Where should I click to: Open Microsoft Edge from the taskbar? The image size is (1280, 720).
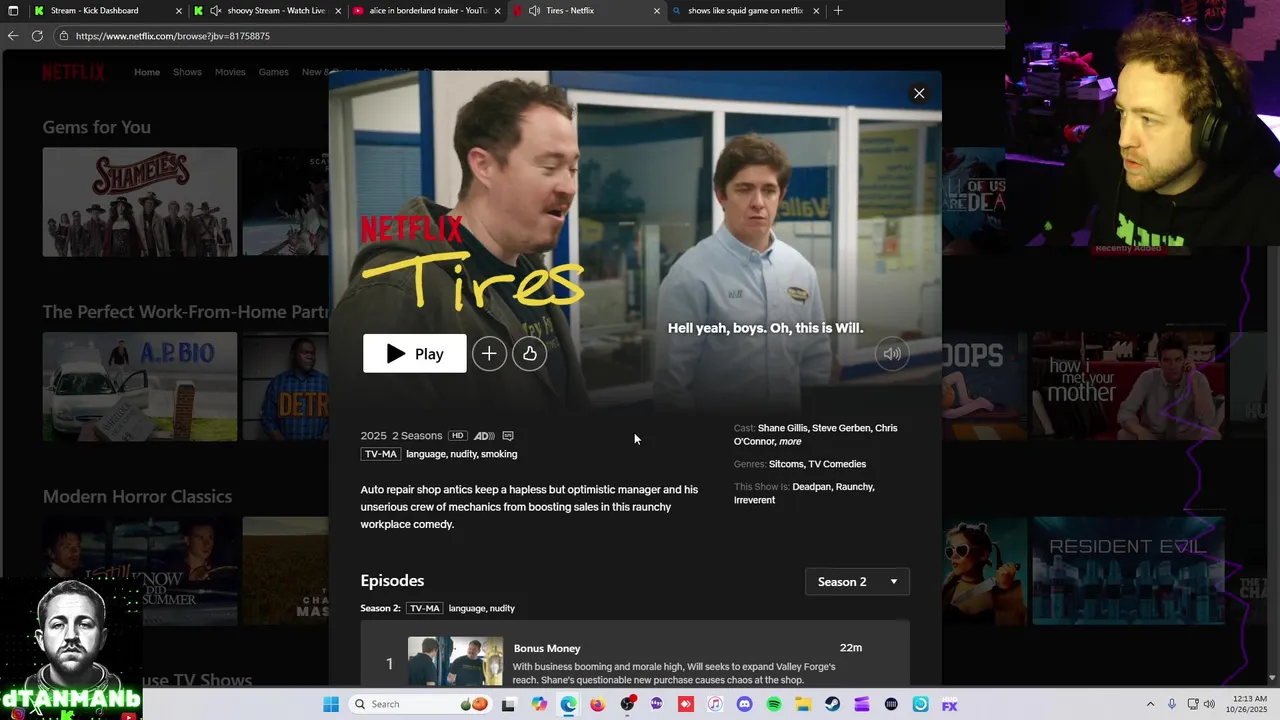[x=568, y=704]
